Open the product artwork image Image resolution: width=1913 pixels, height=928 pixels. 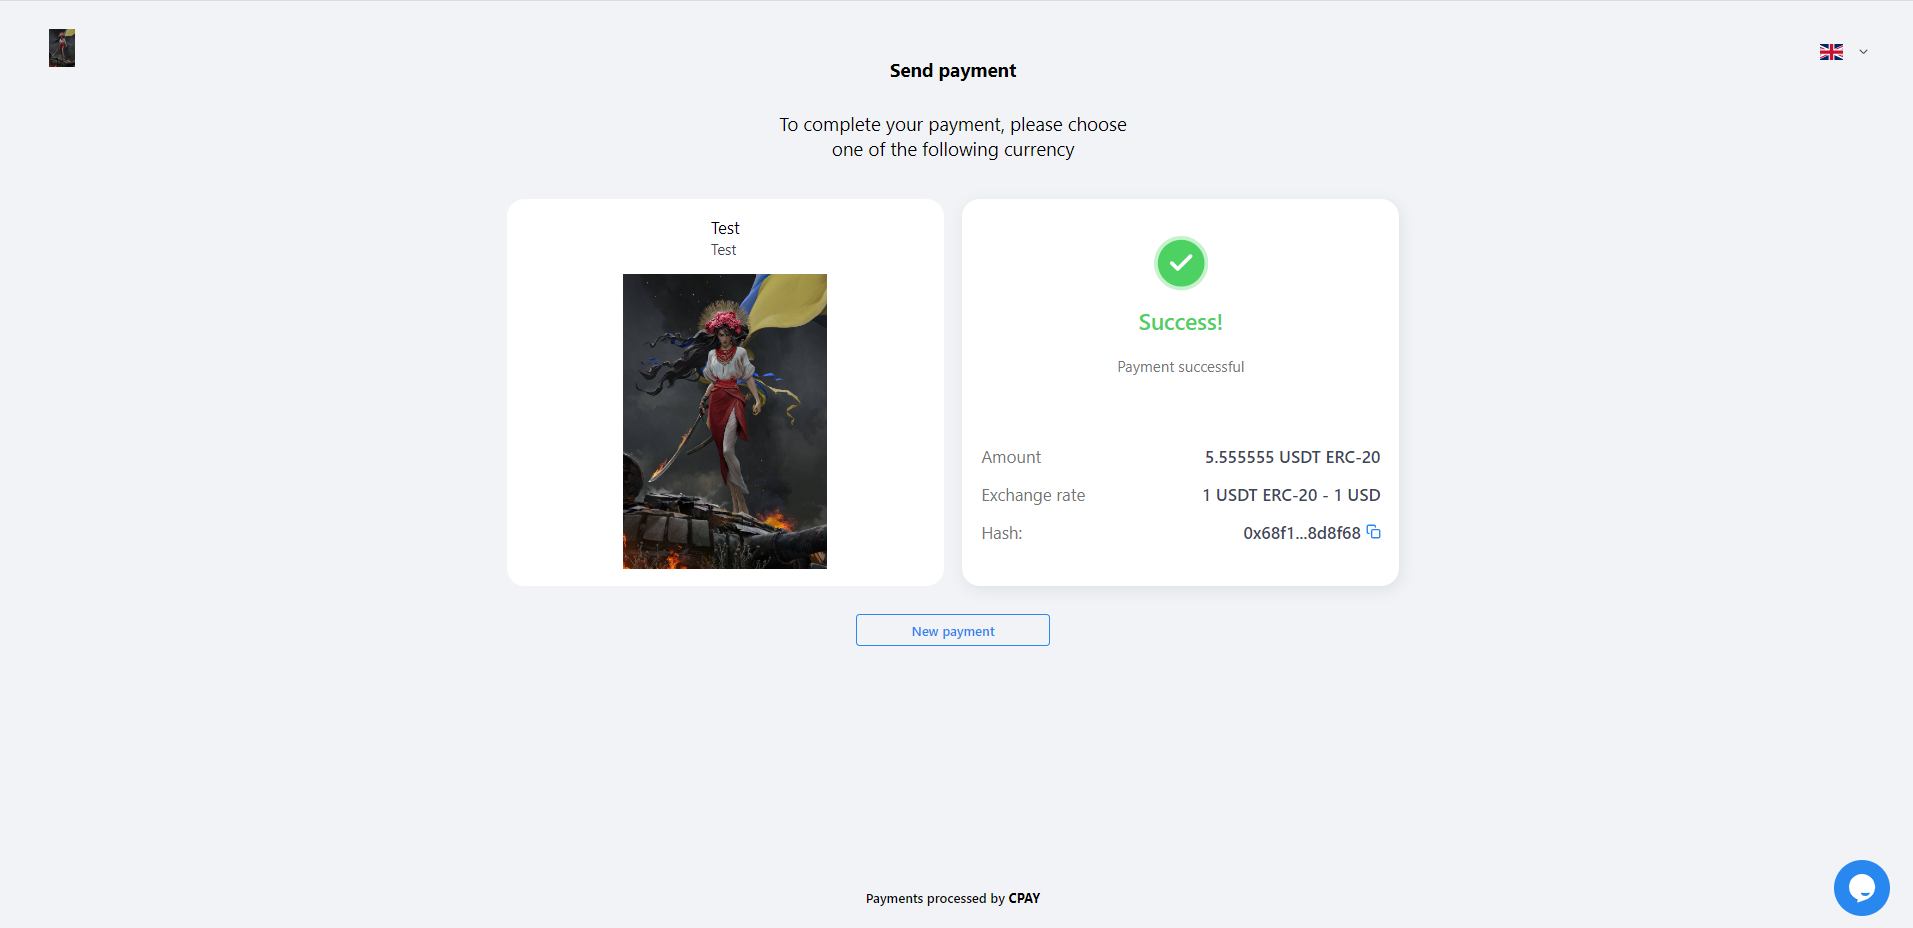(x=725, y=421)
